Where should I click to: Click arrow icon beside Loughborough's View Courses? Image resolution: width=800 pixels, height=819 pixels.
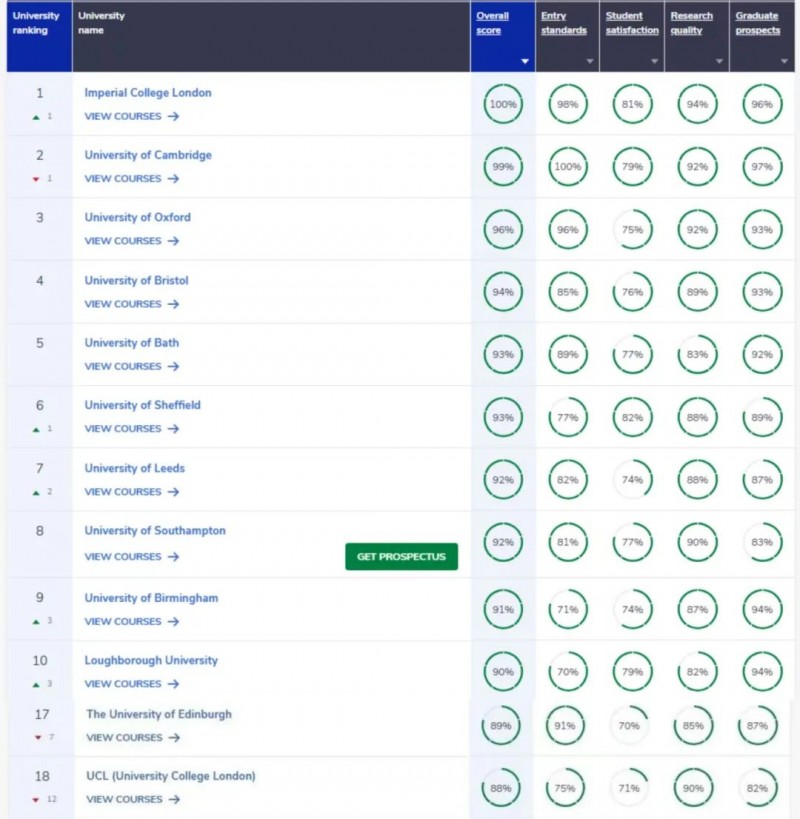click(174, 684)
